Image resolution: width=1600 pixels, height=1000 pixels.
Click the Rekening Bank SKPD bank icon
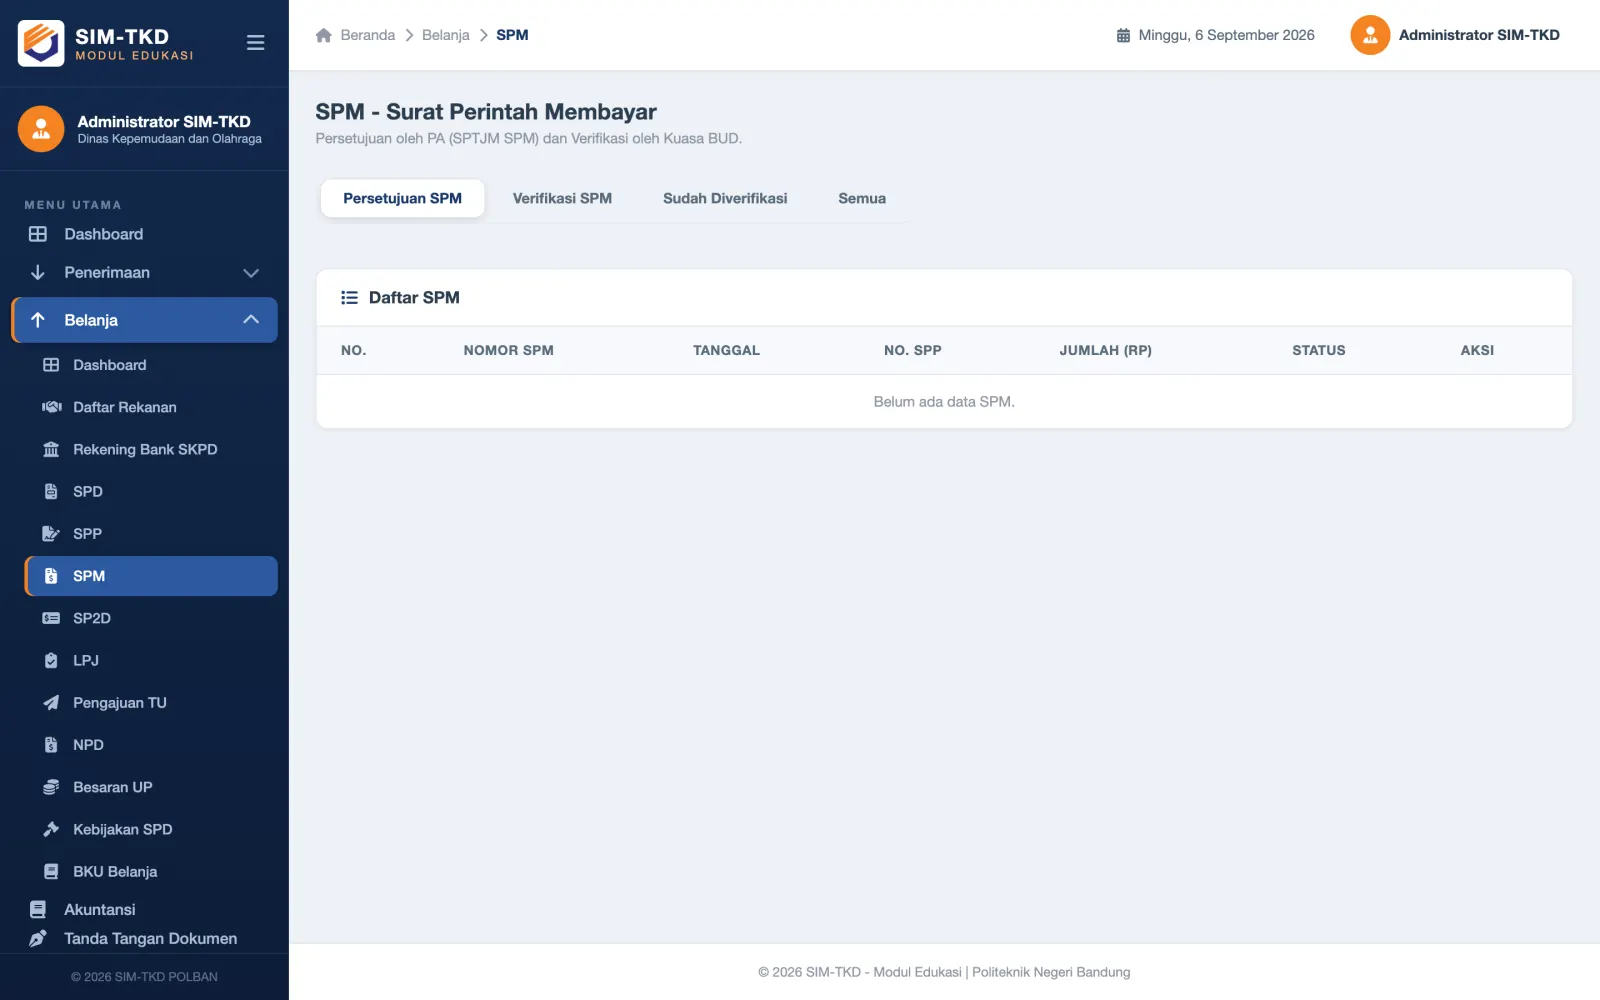coord(51,449)
